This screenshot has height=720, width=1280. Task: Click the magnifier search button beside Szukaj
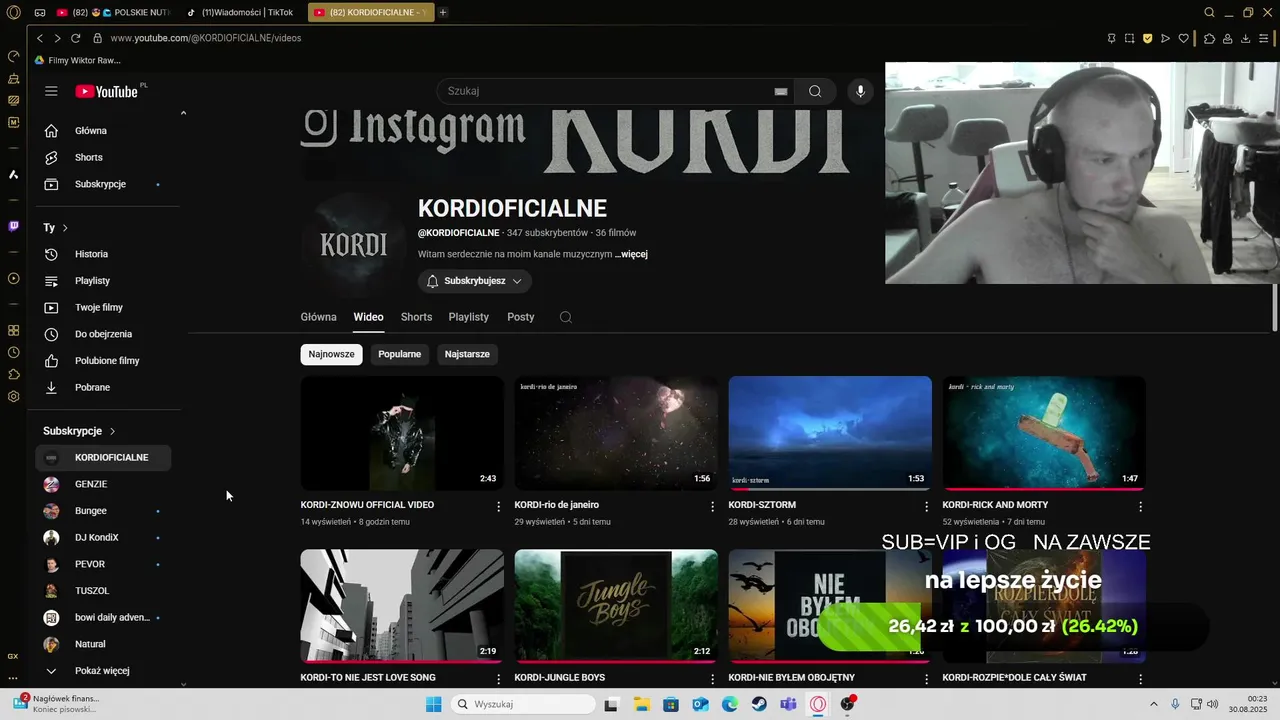point(815,91)
